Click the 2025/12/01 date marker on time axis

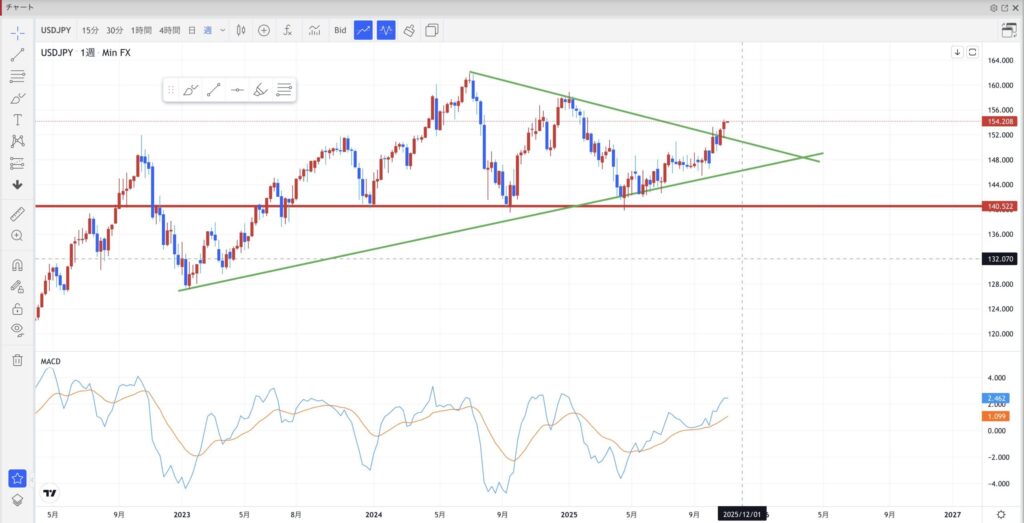point(742,513)
